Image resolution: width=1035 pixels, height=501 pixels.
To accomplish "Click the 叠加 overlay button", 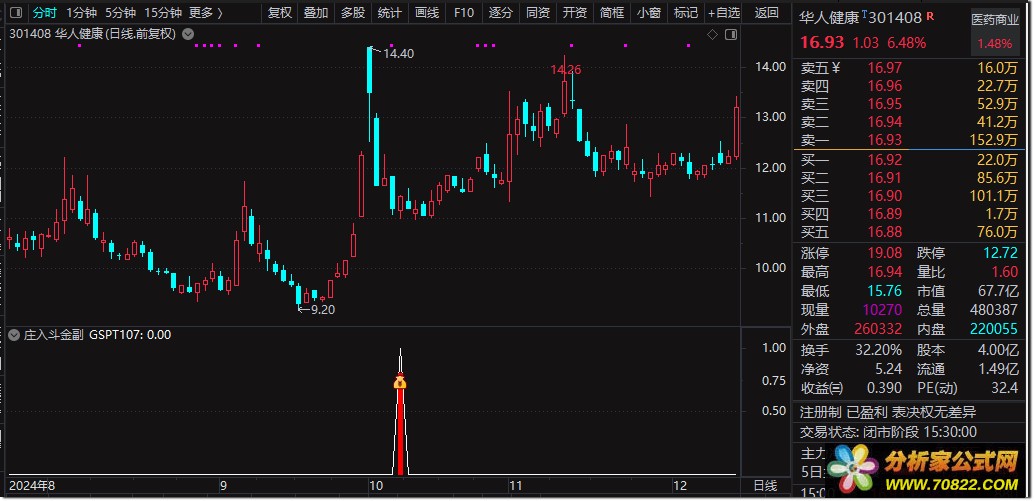I will point(316,13).
